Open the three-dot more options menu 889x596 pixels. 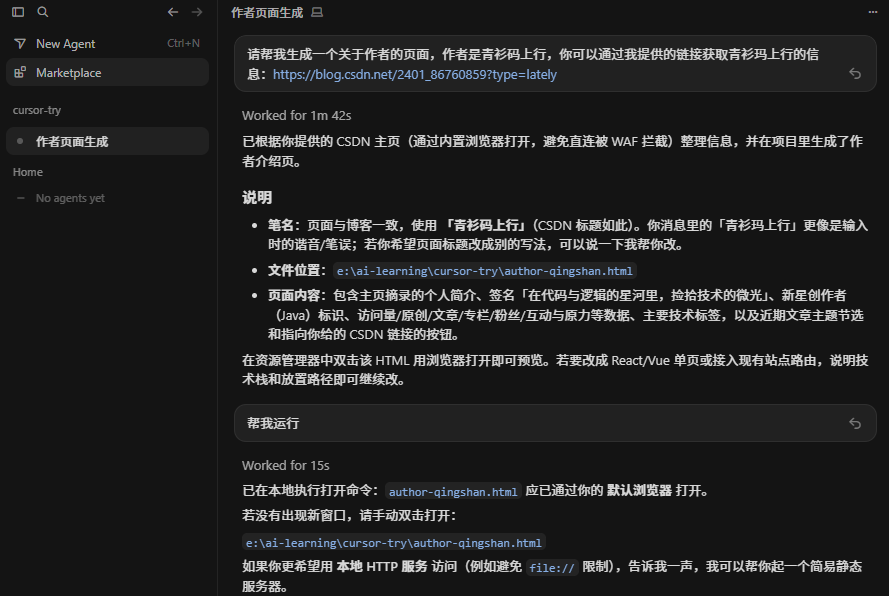[x=873, y=12]
